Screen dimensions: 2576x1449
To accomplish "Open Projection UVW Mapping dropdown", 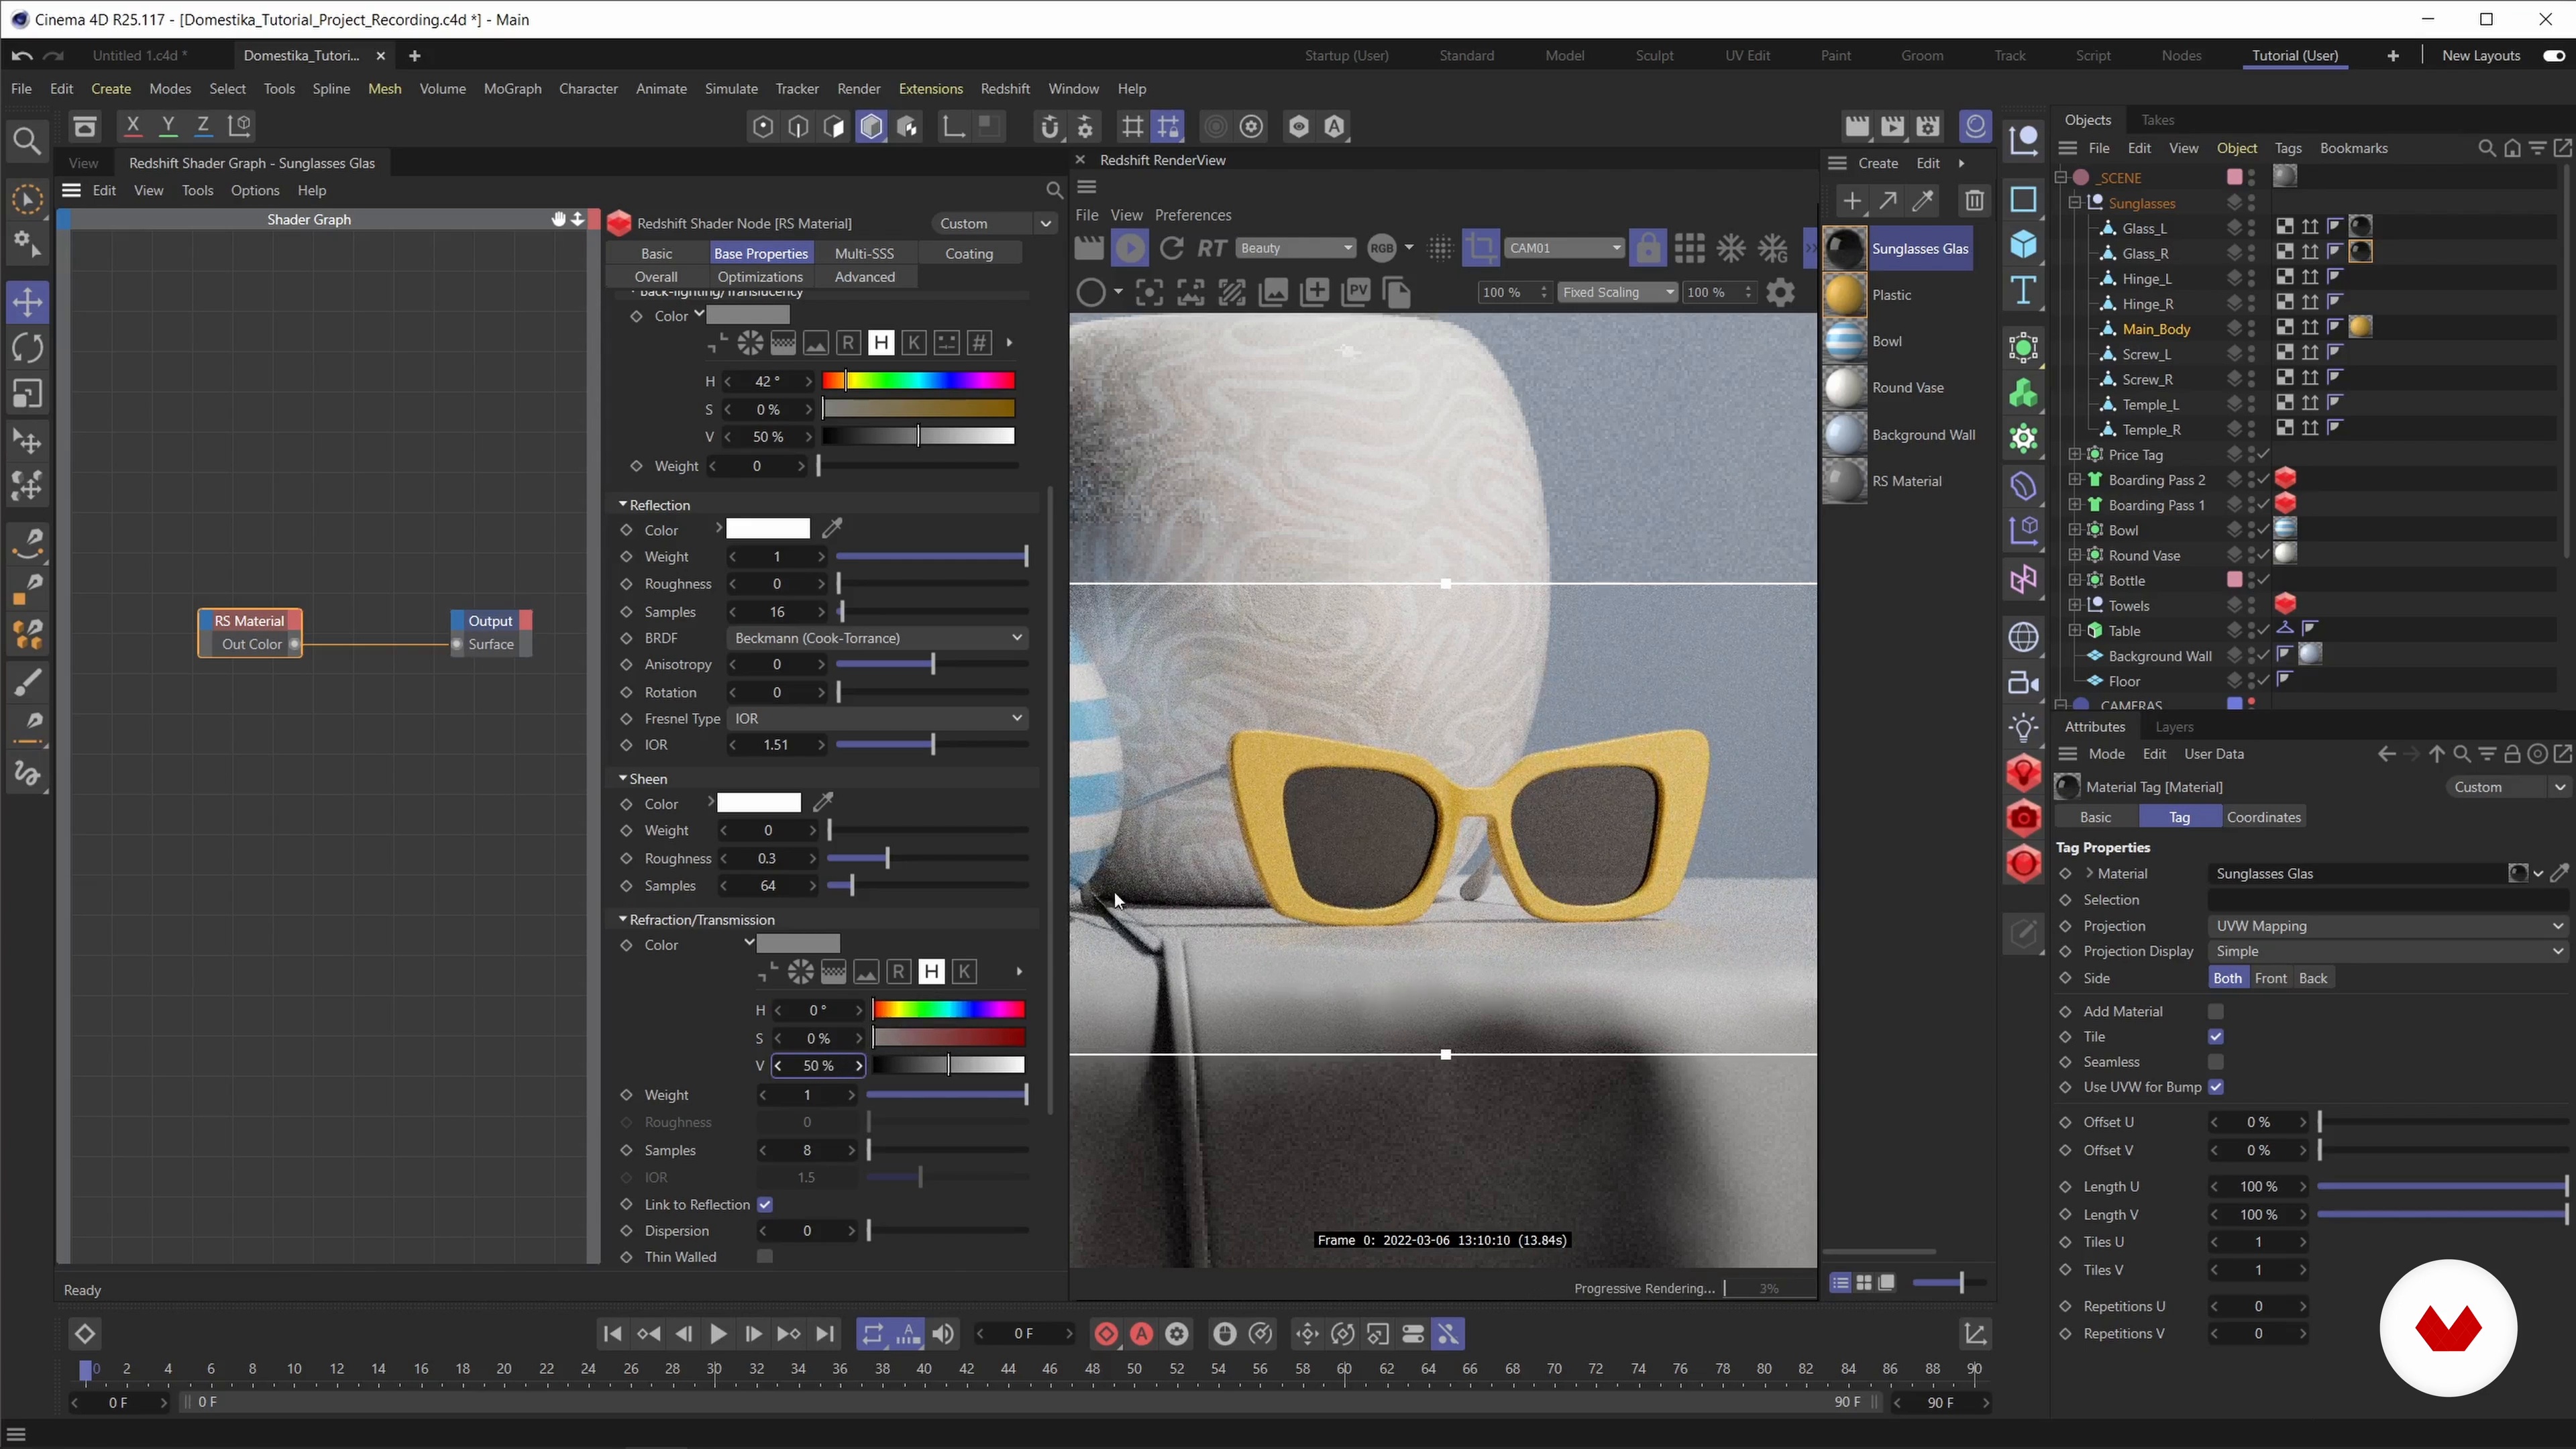I will (x=2387, y=926).
